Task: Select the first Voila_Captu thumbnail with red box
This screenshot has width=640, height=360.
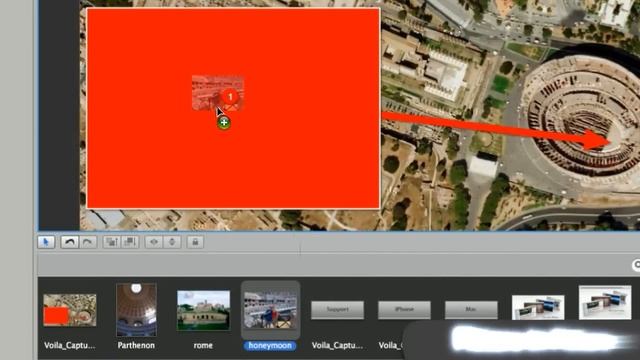Action: [x=70, y=310]
